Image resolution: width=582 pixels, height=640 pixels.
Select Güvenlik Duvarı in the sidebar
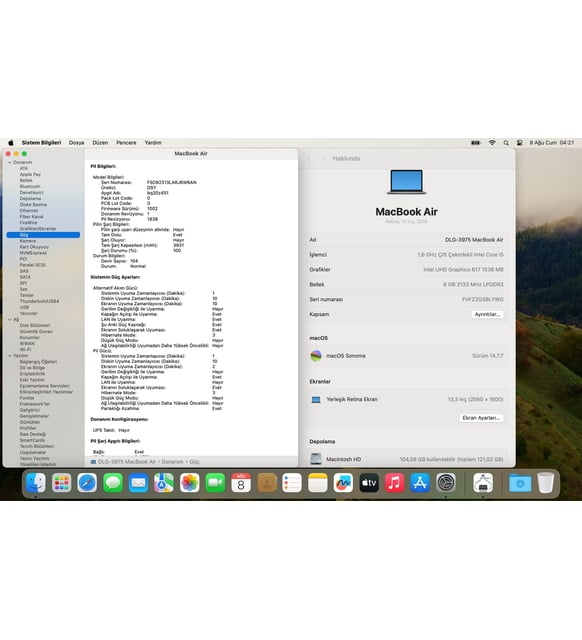tap(36, 332)
